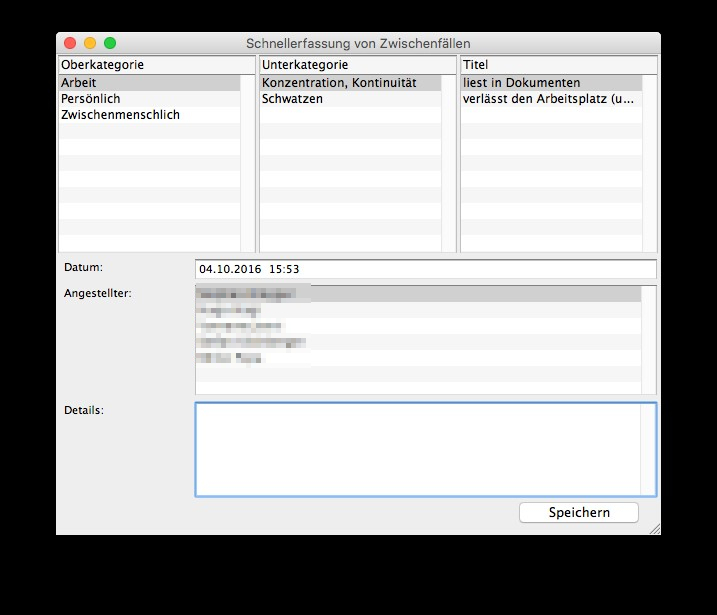
Task: Click the Angestellter list scrollbar
Action: click(648, 339)
